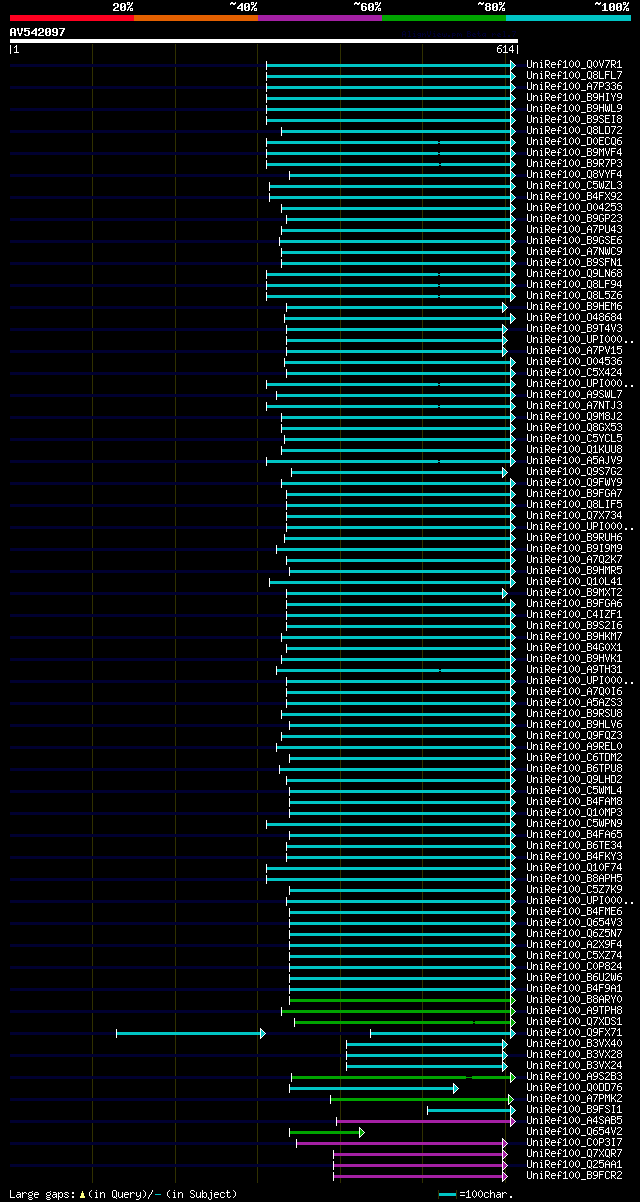Select the UniRef100_Q9S7G2 label
Viewport: 640px width, 1202px height.
574,471
